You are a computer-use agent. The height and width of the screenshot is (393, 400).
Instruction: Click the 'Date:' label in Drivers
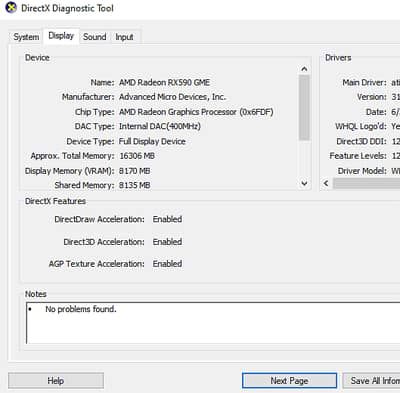[x=376, y=112]
